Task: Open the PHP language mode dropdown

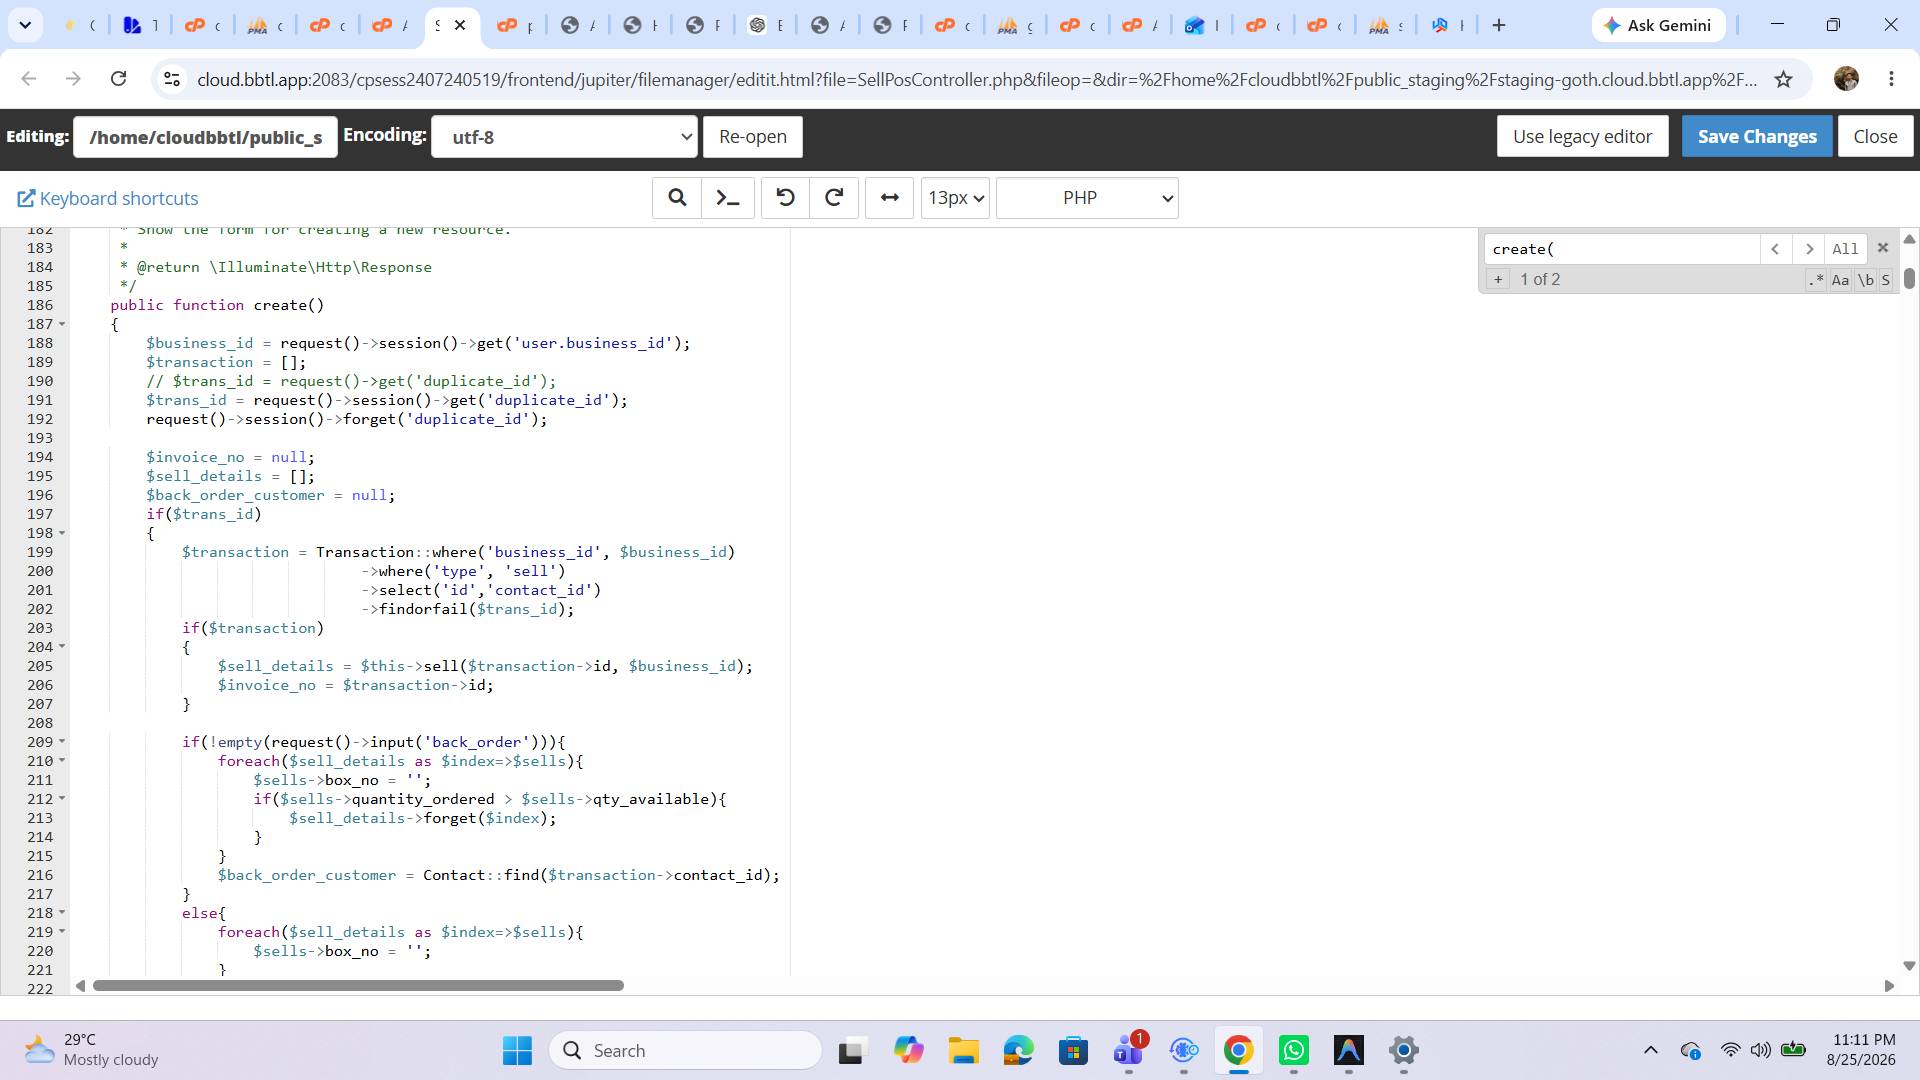Action: 1087,198
